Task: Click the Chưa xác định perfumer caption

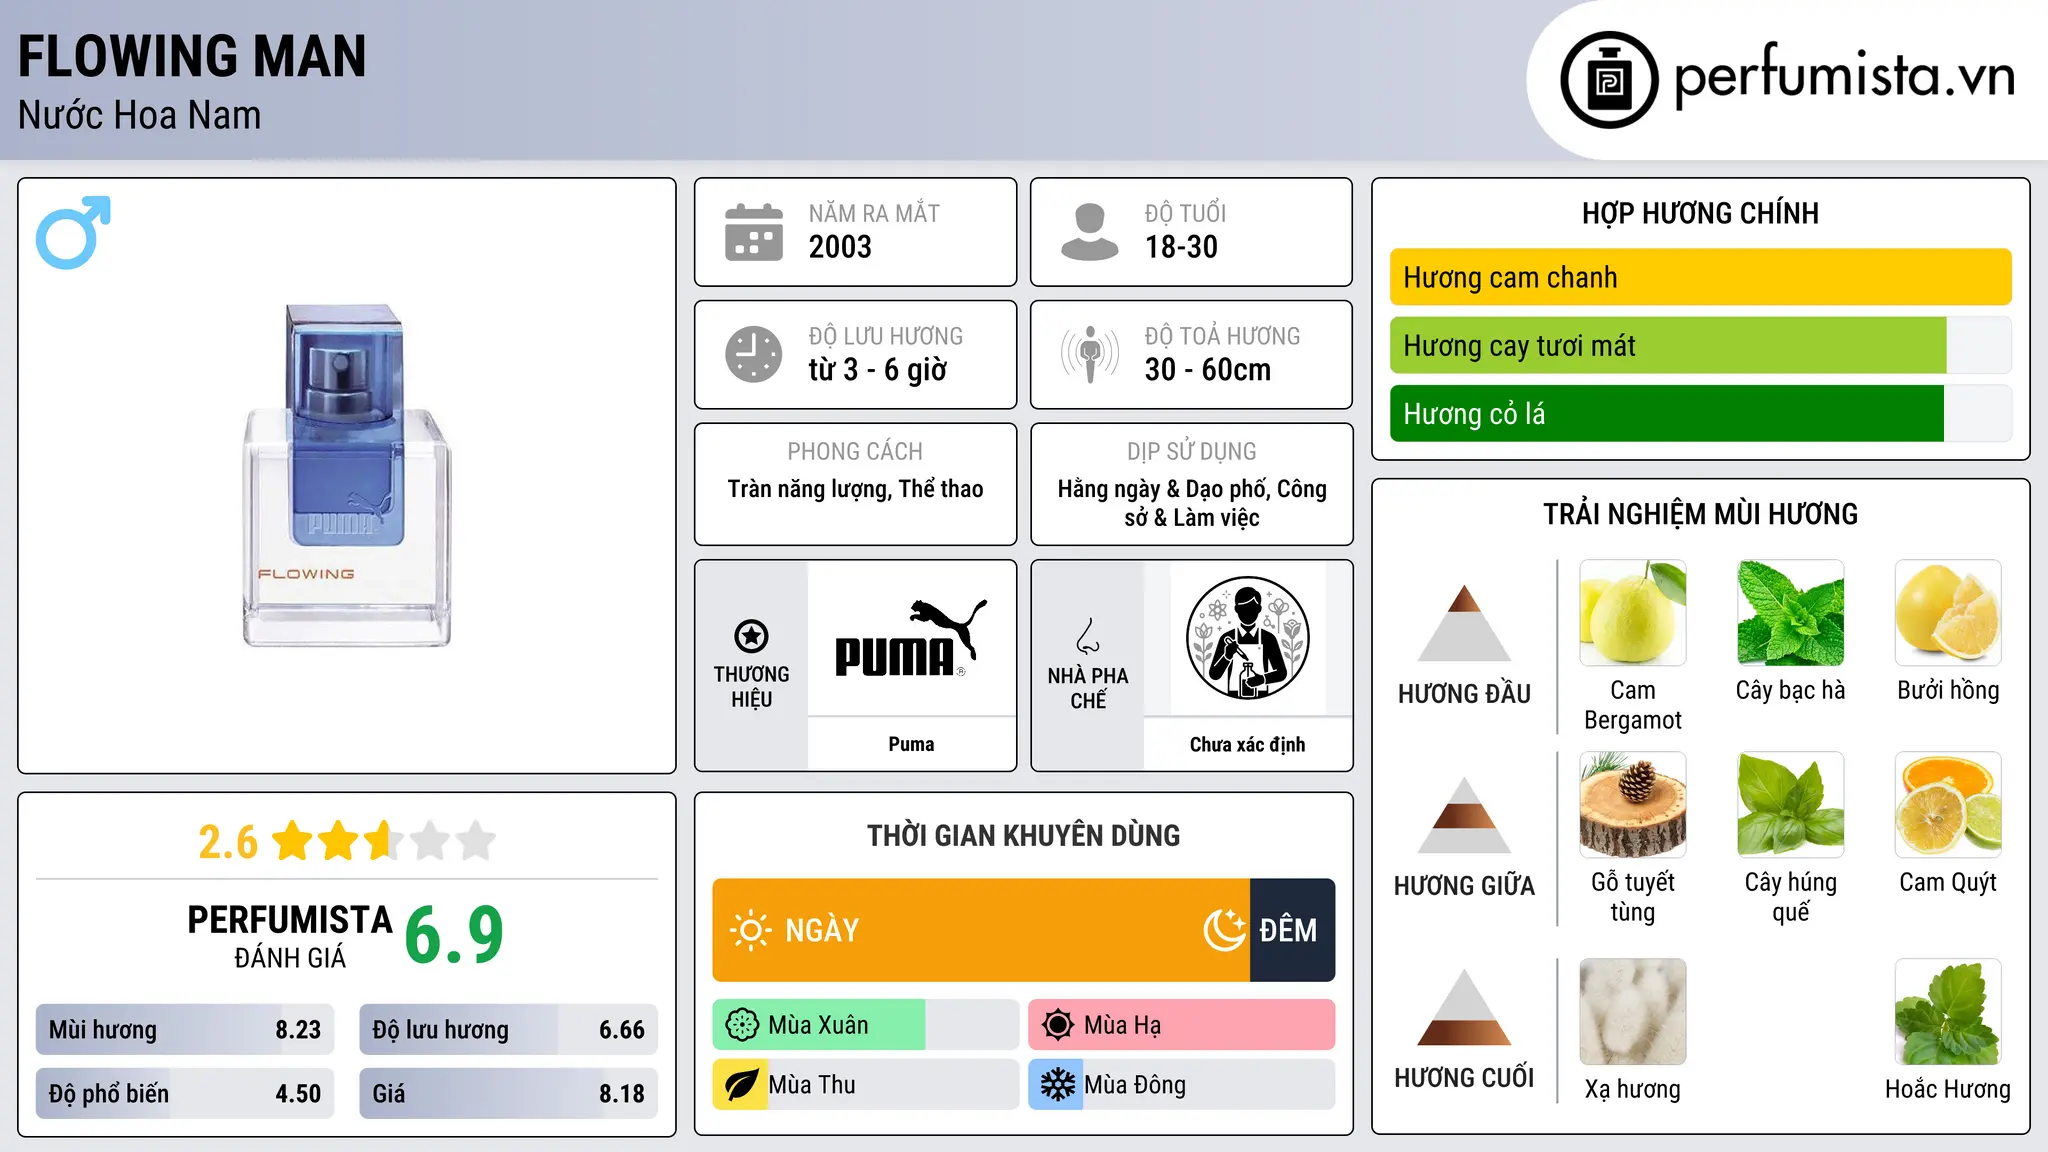Action: click(x=1247, y=744)
